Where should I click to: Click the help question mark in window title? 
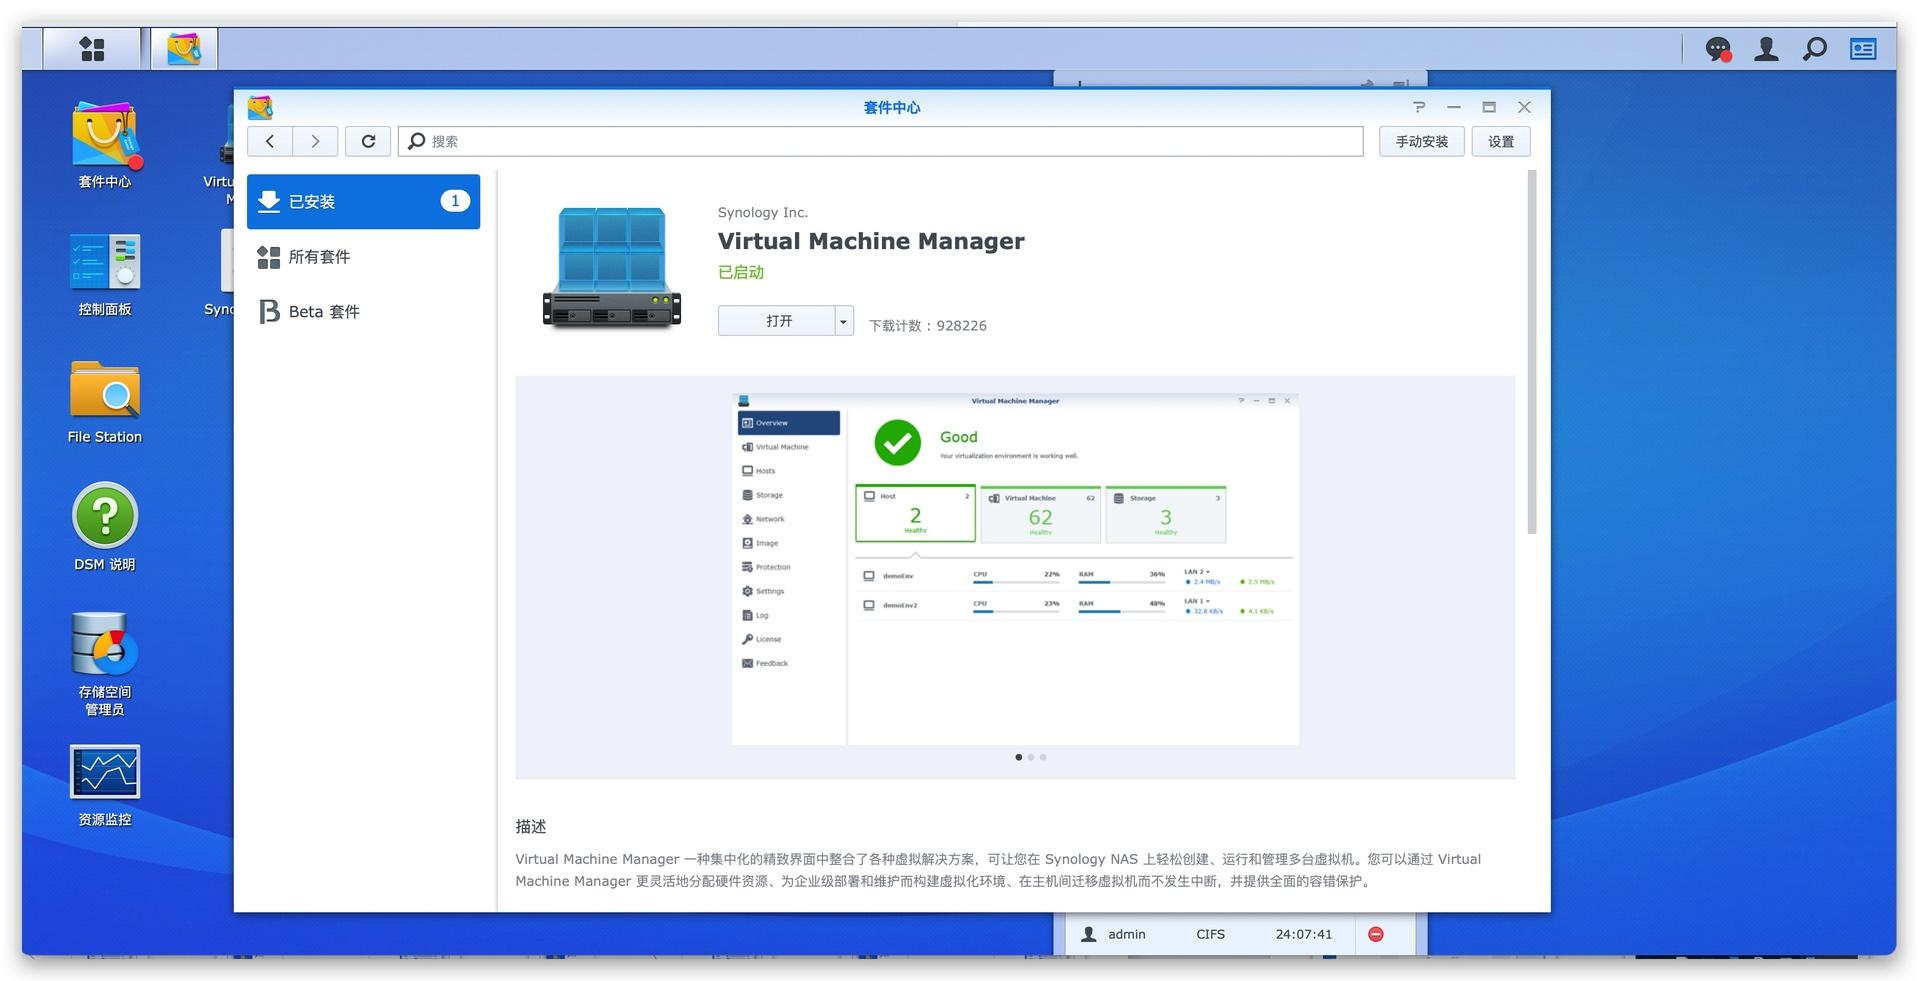[1419, 107]
